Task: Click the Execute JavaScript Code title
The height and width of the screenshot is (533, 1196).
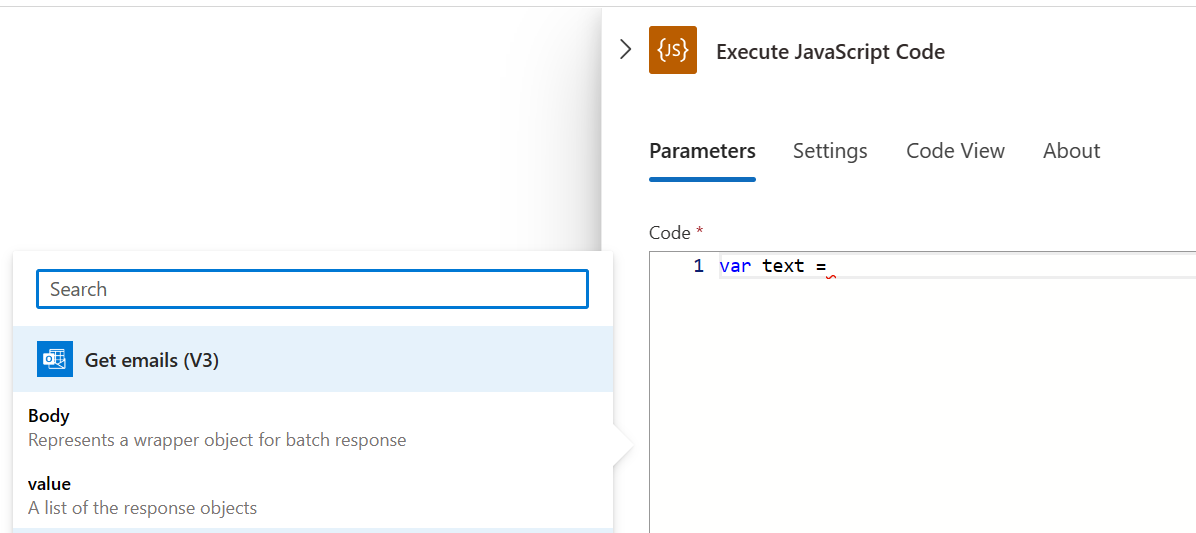Action: click(830, 52)
